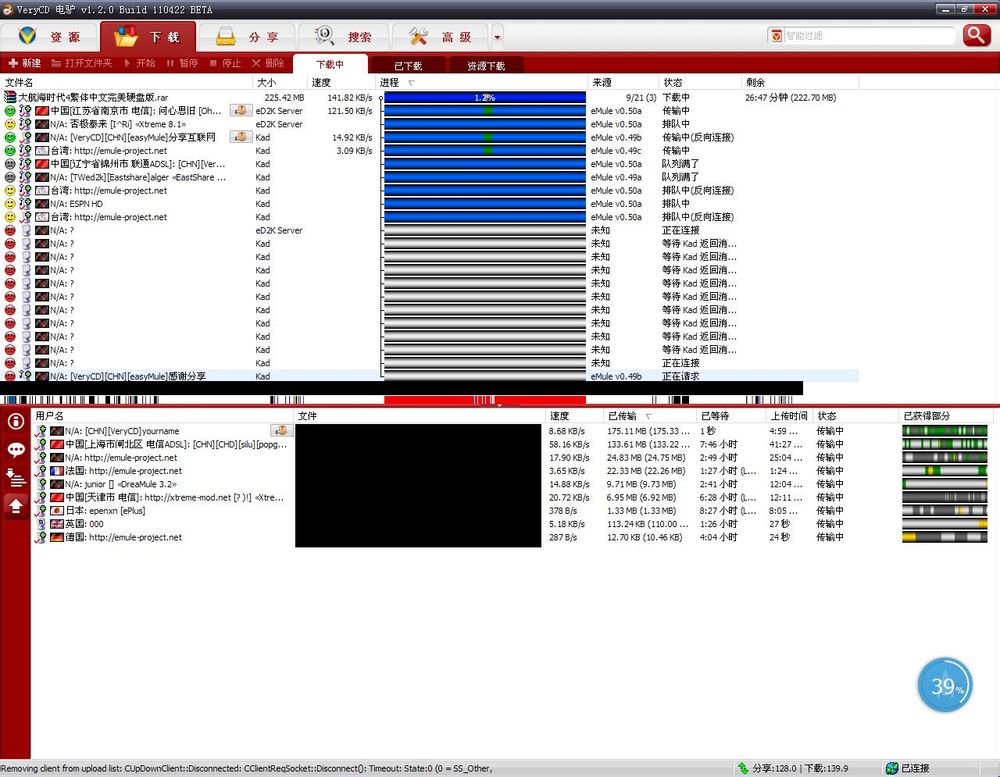This screenshot has width=1000, height=777.
Task: Open the 资源 (Resources) main tab
Action: click(49, 37)
